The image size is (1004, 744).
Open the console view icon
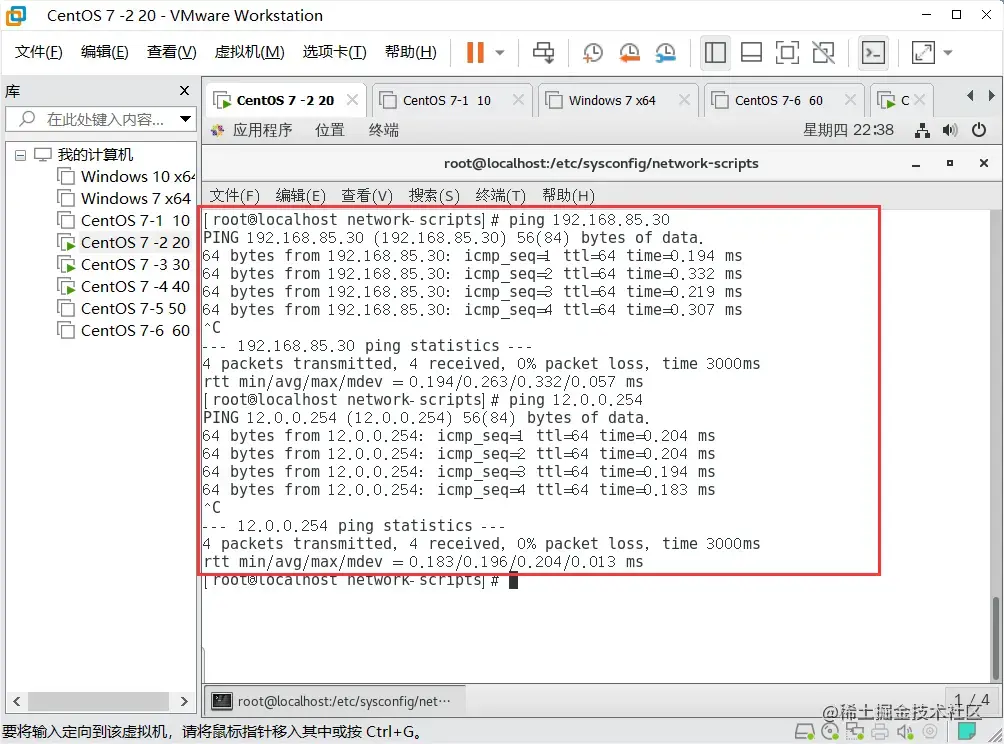[x=873, y=53]
